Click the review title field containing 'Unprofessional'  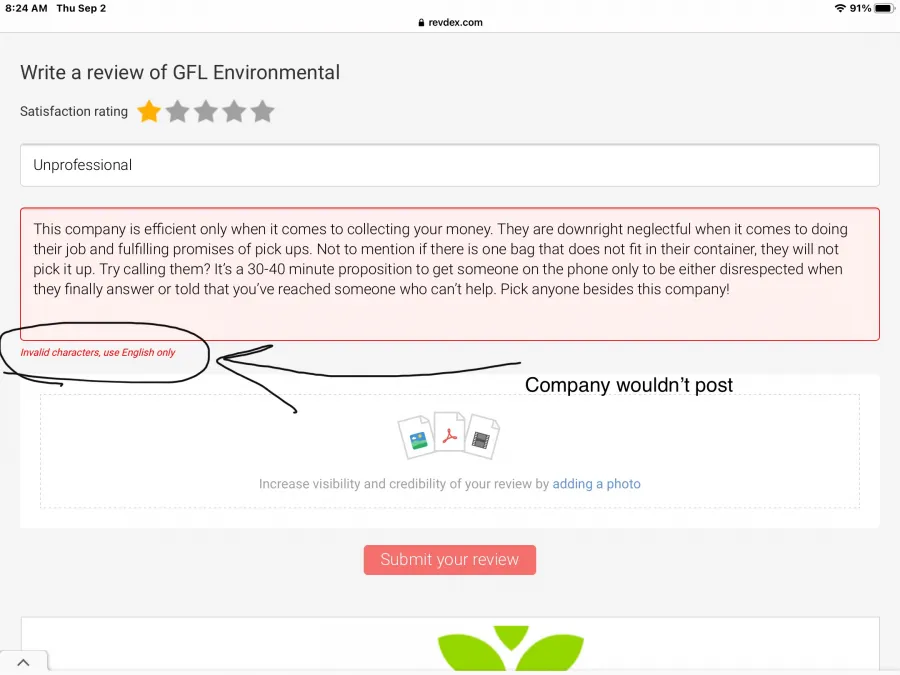click(x=450, y=165)
